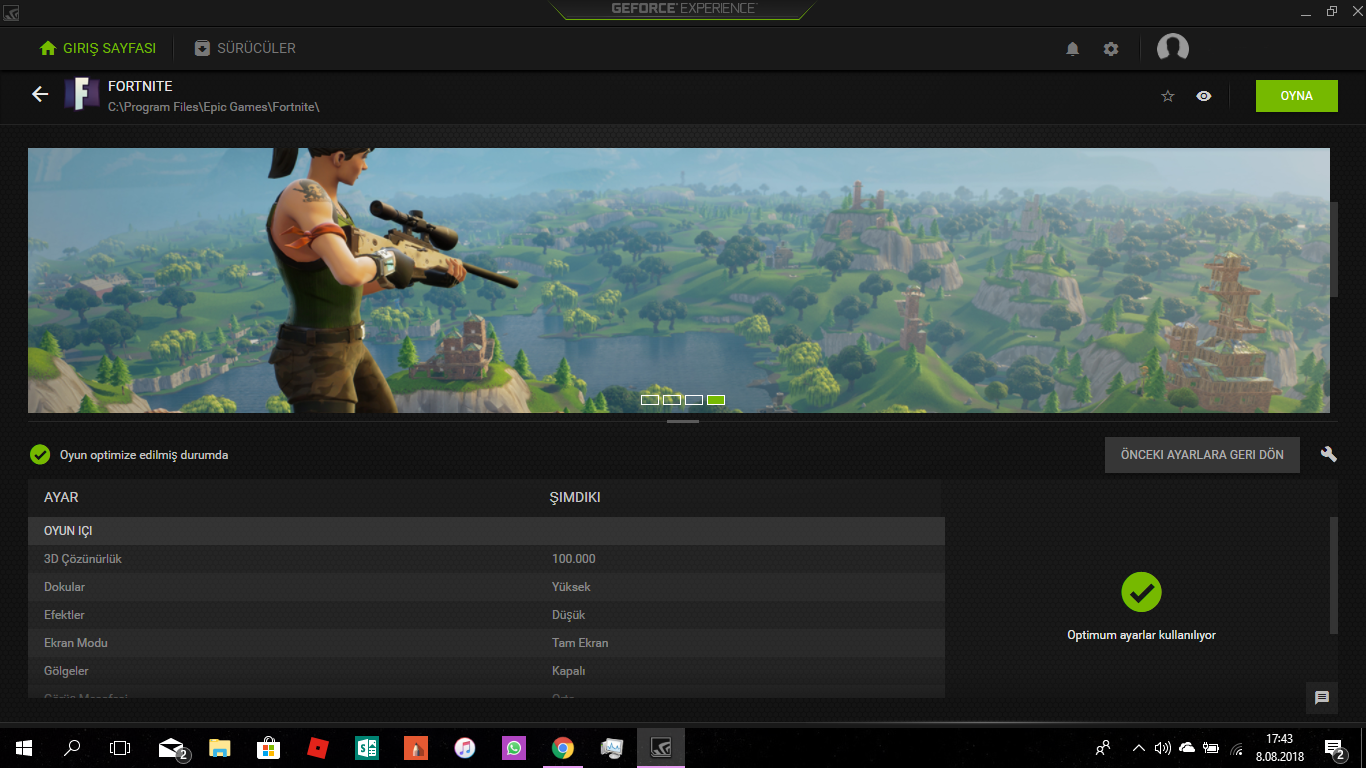Click the Oyun optimize edilmiş durumda status
Screen dimensions: 1366x768
[x=144, y=455]
